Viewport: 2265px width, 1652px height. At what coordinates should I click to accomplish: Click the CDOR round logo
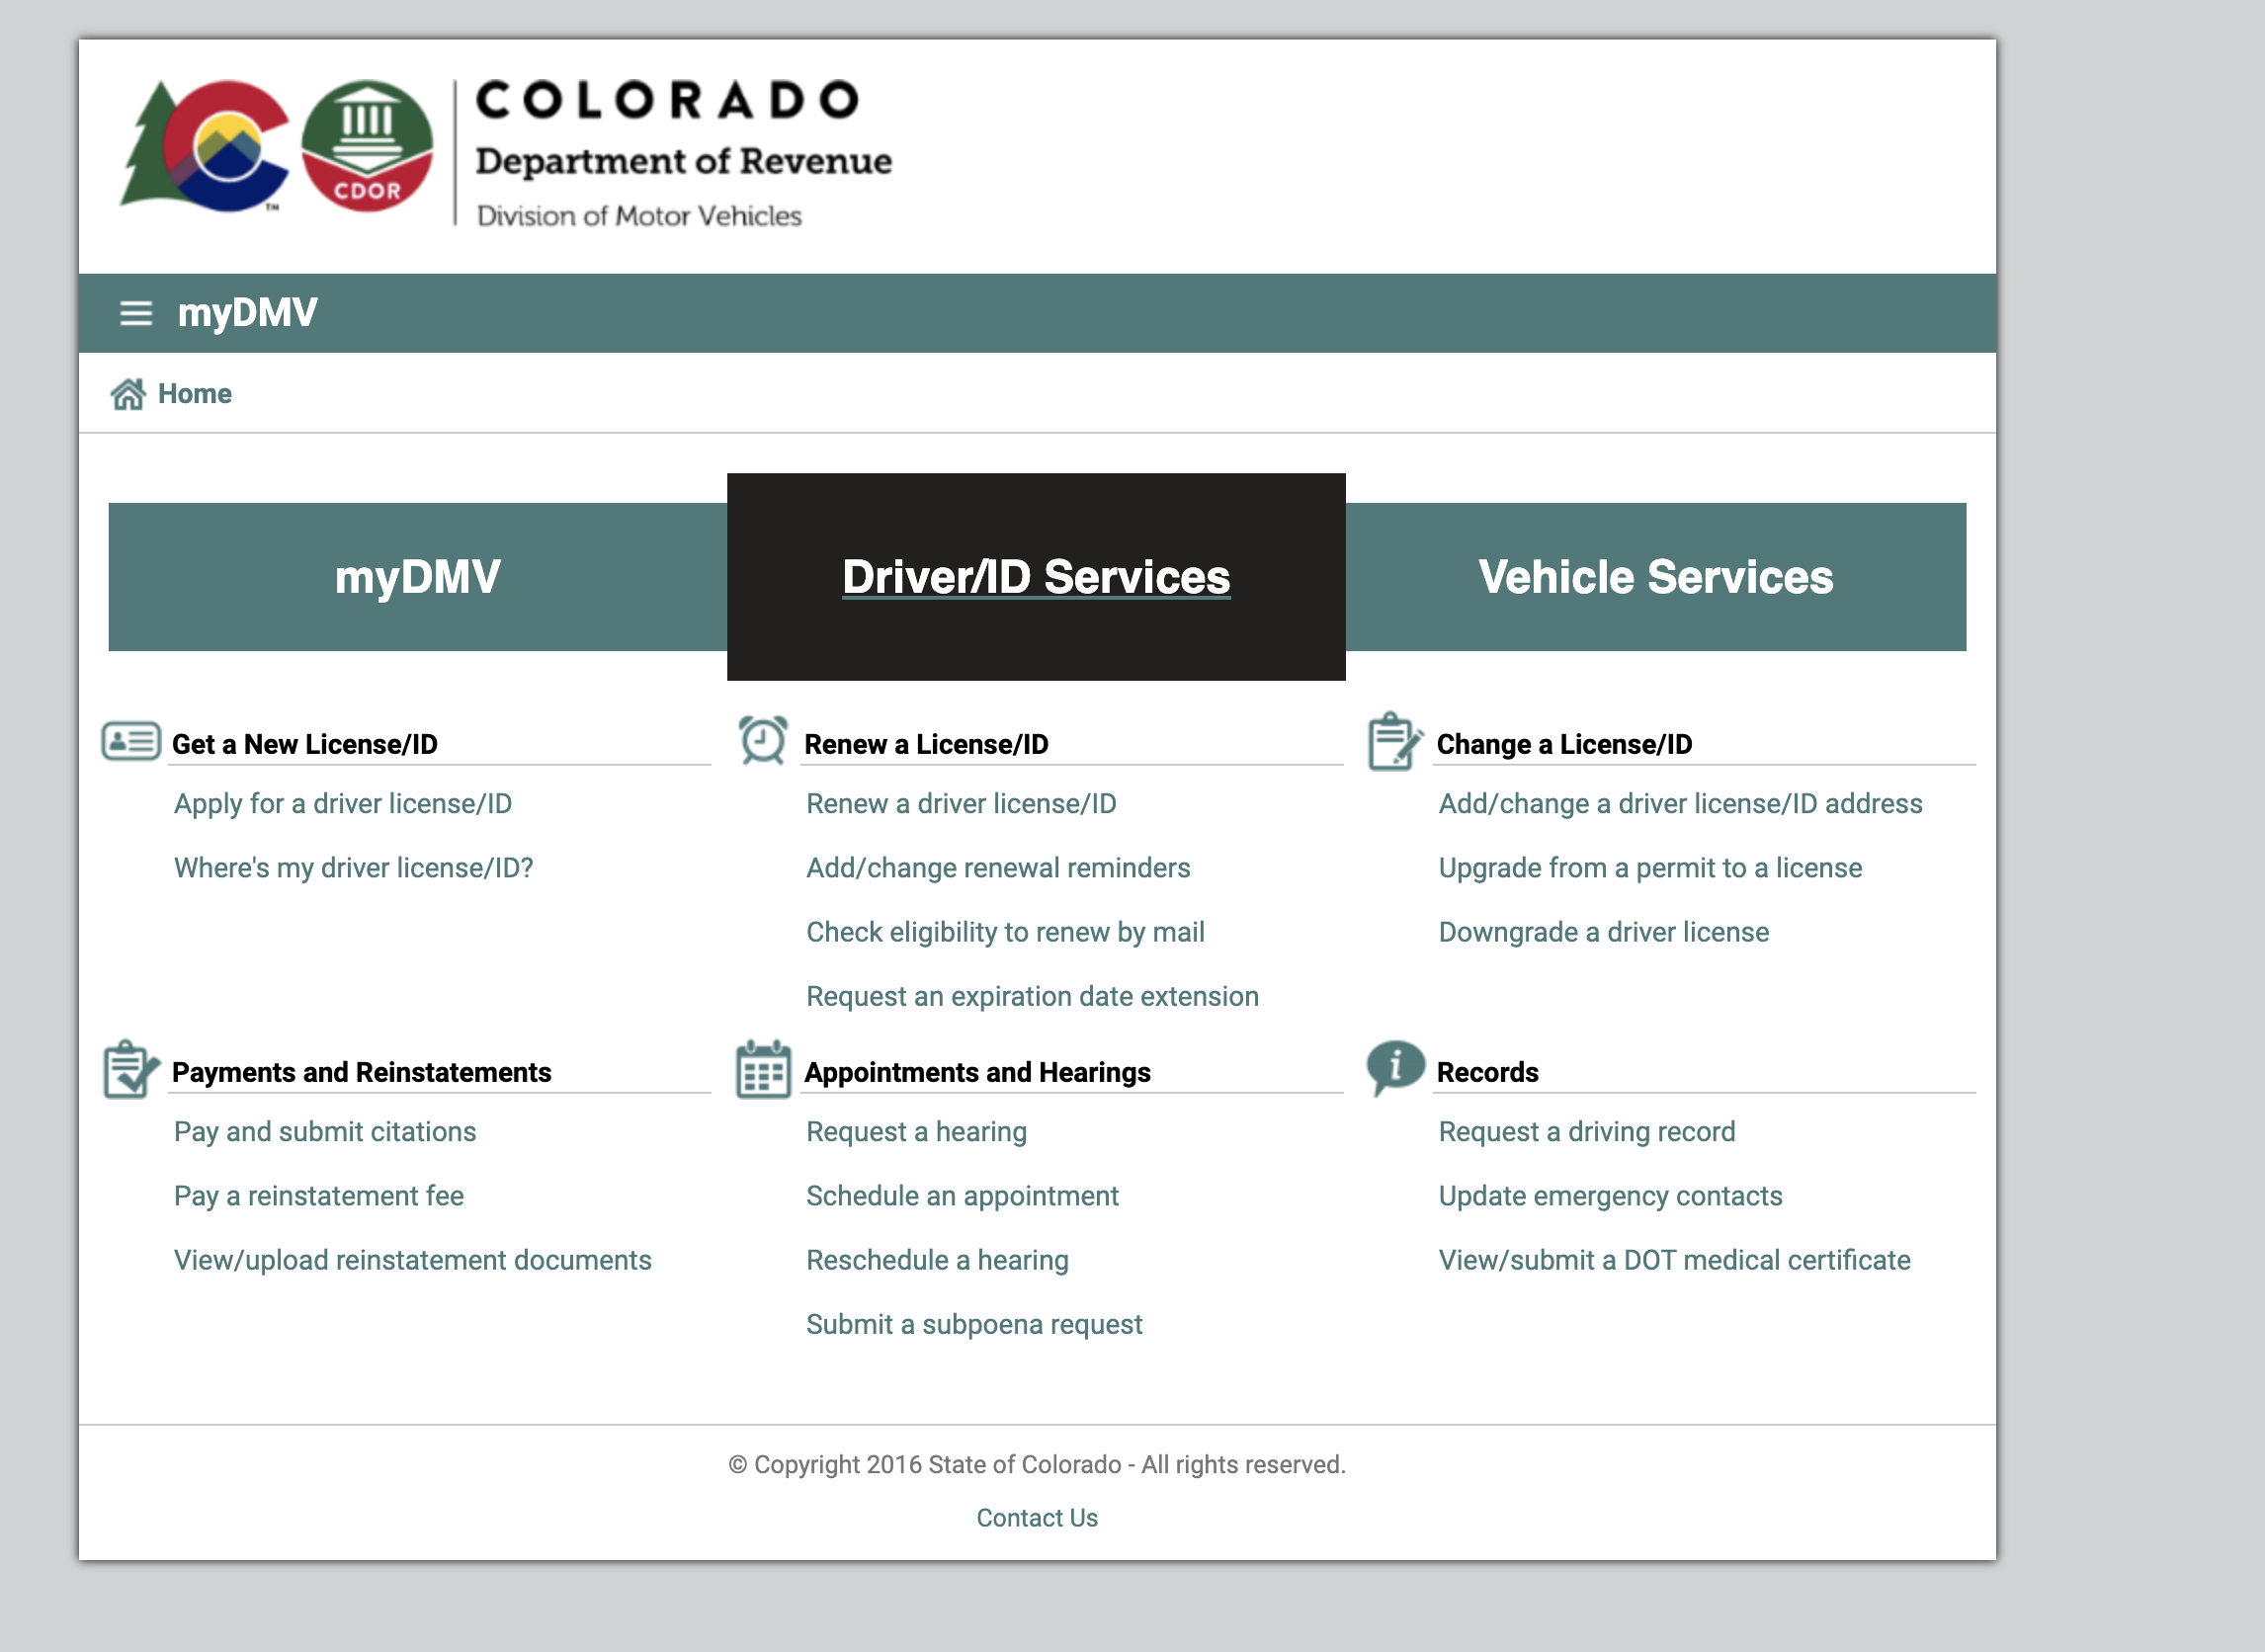367,146
